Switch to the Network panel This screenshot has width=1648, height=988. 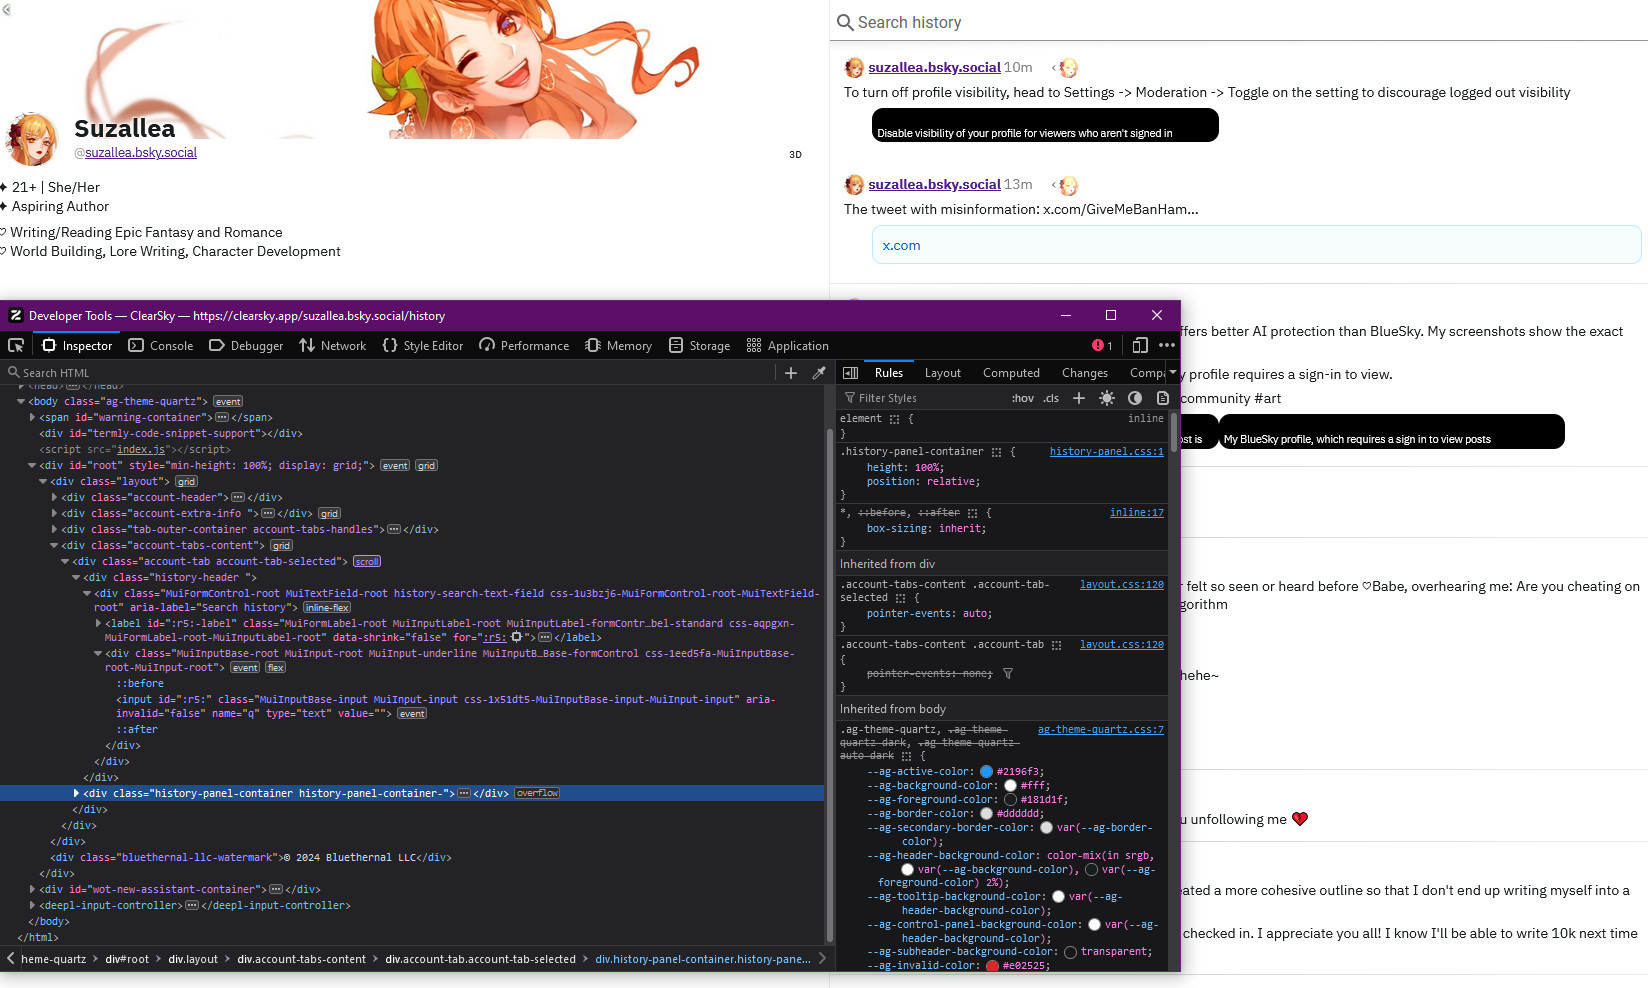[333, 345]
